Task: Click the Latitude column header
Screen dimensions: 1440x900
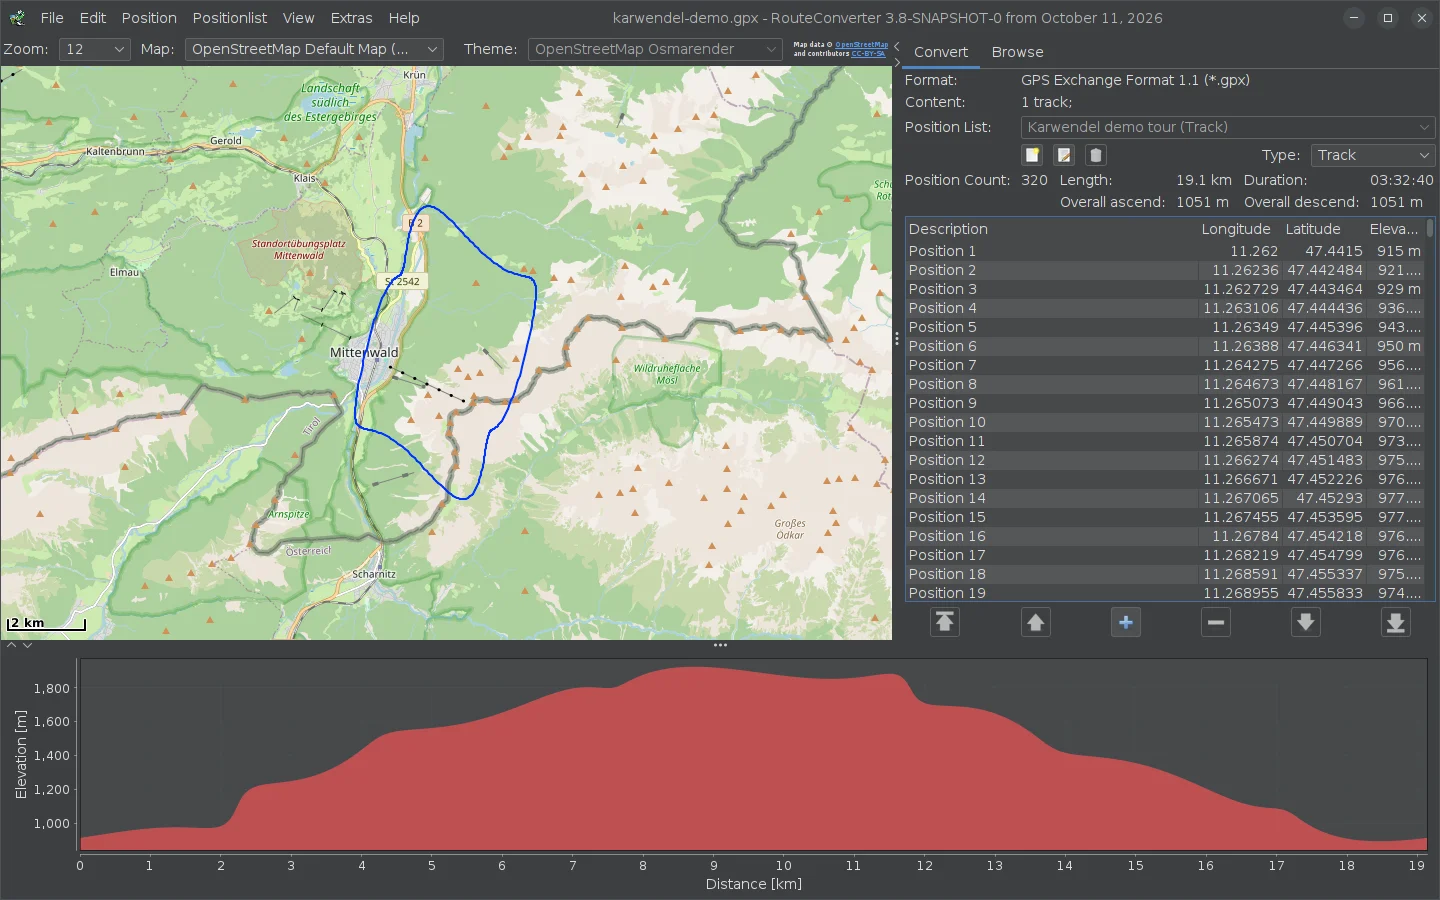Action: (1323, 229)
